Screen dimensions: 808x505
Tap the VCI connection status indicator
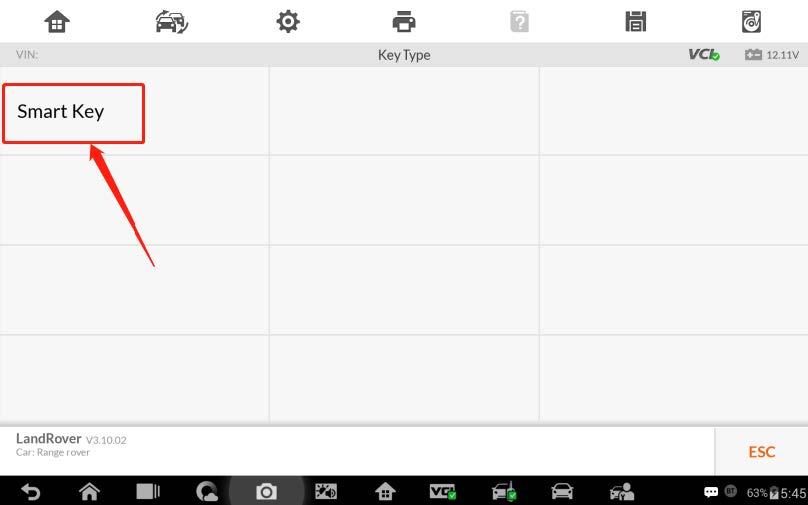(704, 55)
